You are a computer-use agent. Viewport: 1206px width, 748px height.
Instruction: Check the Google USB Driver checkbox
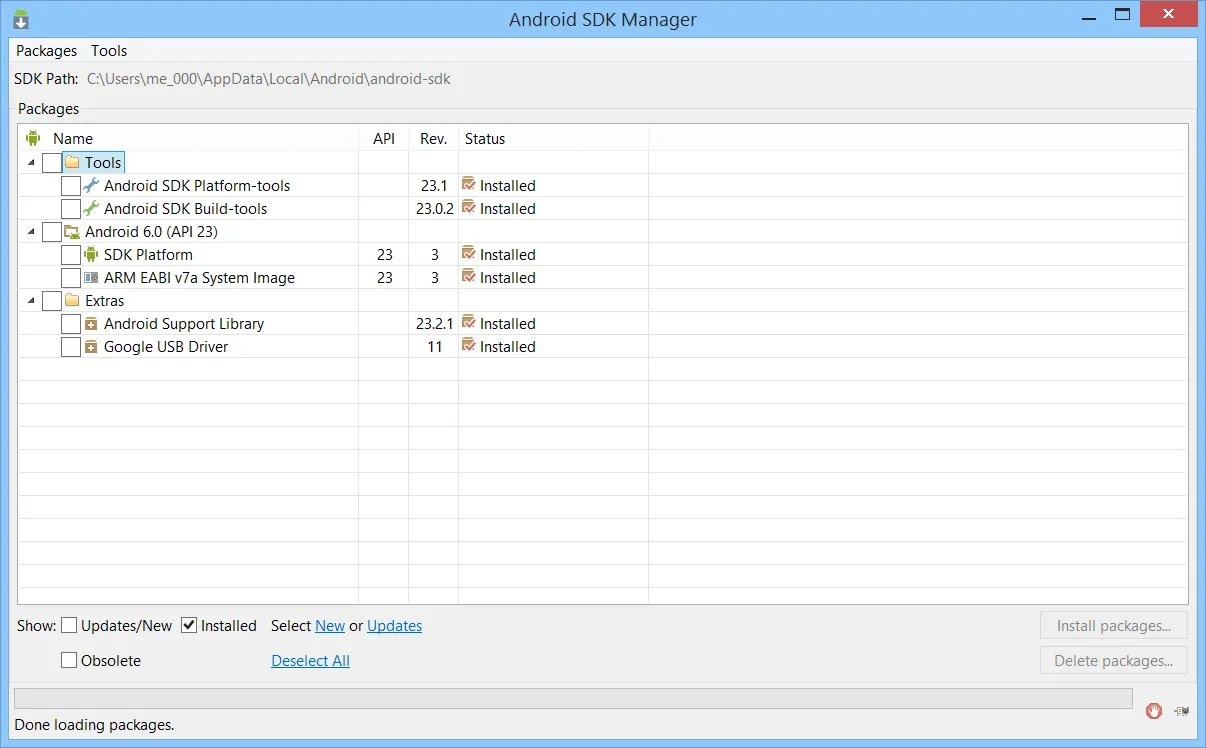click(71, 347)
